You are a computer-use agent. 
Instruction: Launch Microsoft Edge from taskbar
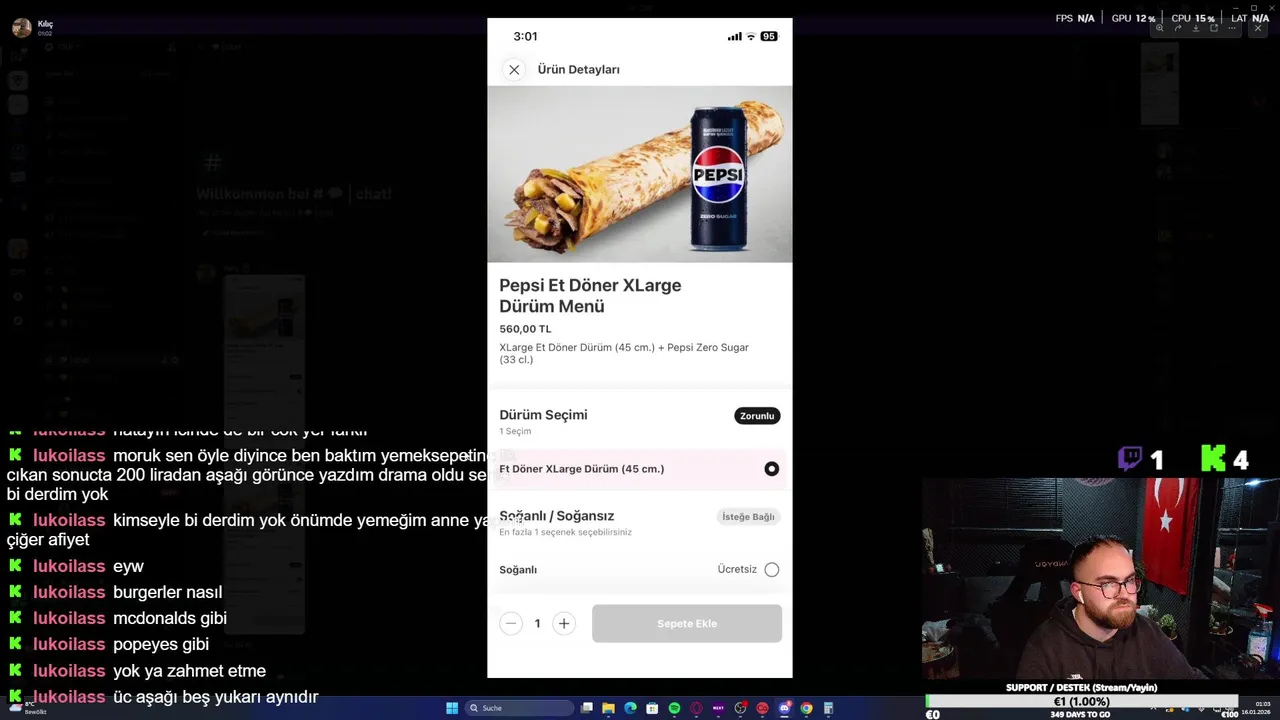630,708
